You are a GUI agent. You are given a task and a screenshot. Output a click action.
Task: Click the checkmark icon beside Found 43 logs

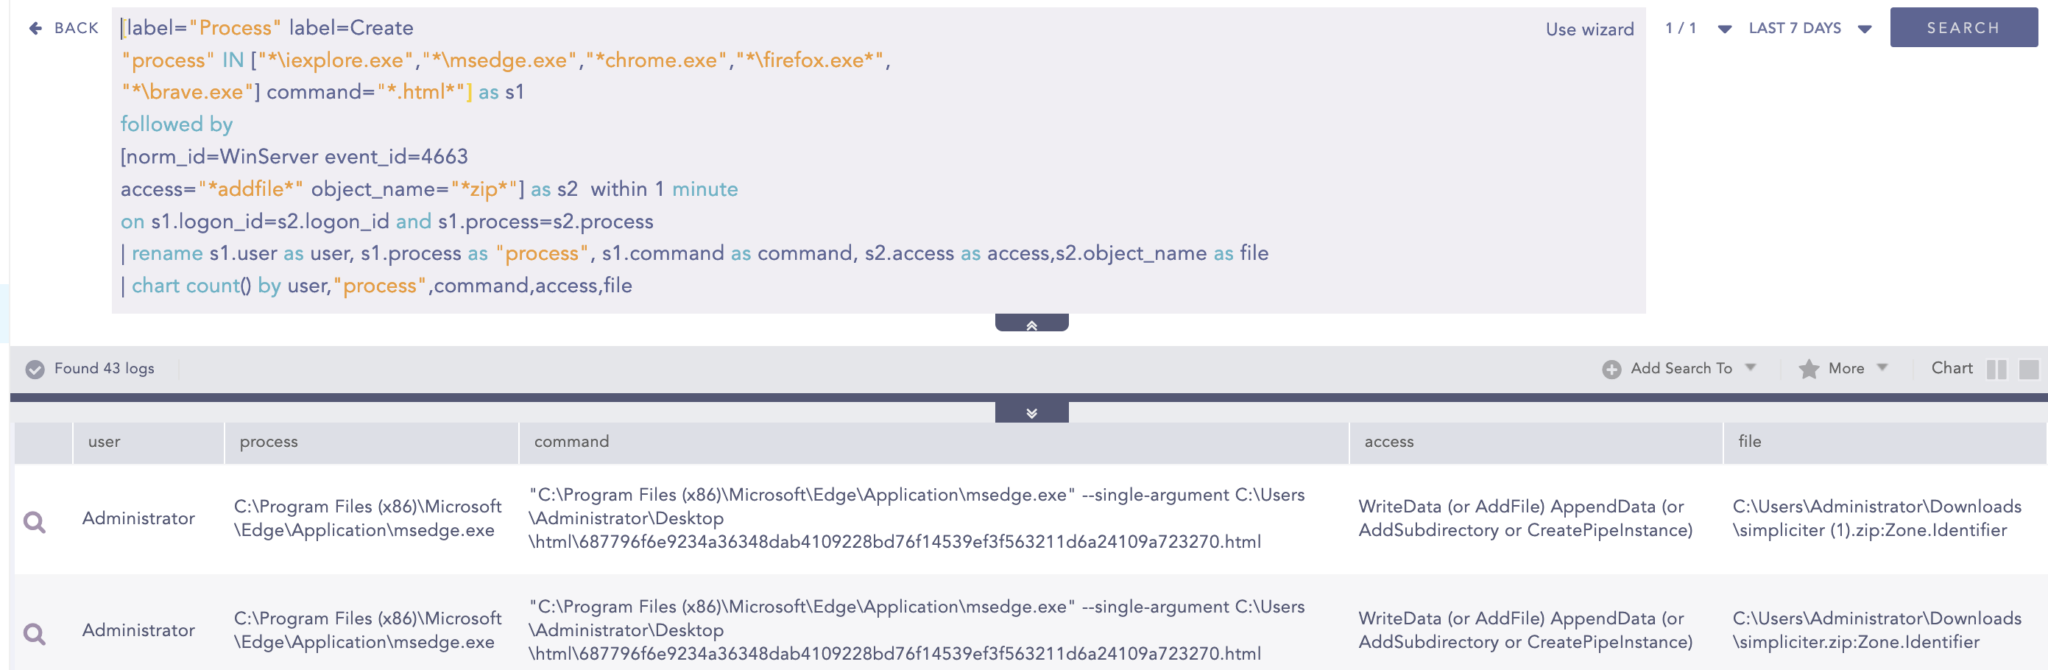pos(35,369)
